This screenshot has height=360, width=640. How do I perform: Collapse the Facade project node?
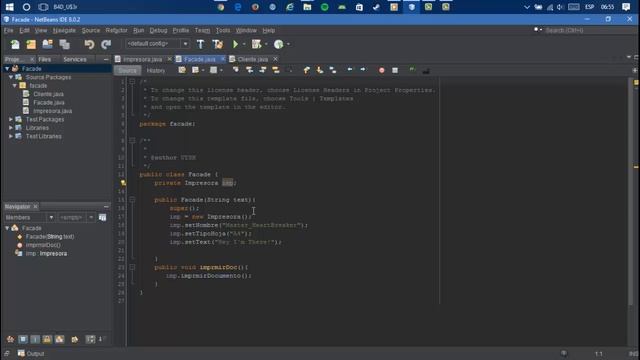[x=7, y=69]
